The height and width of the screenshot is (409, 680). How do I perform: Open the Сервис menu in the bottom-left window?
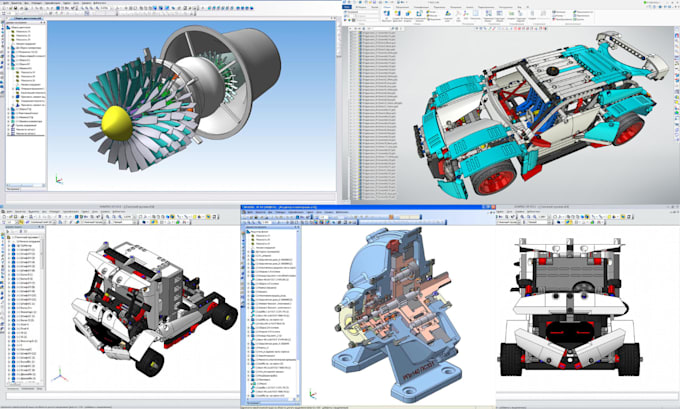pyautogui.click(x=85, y=212)
